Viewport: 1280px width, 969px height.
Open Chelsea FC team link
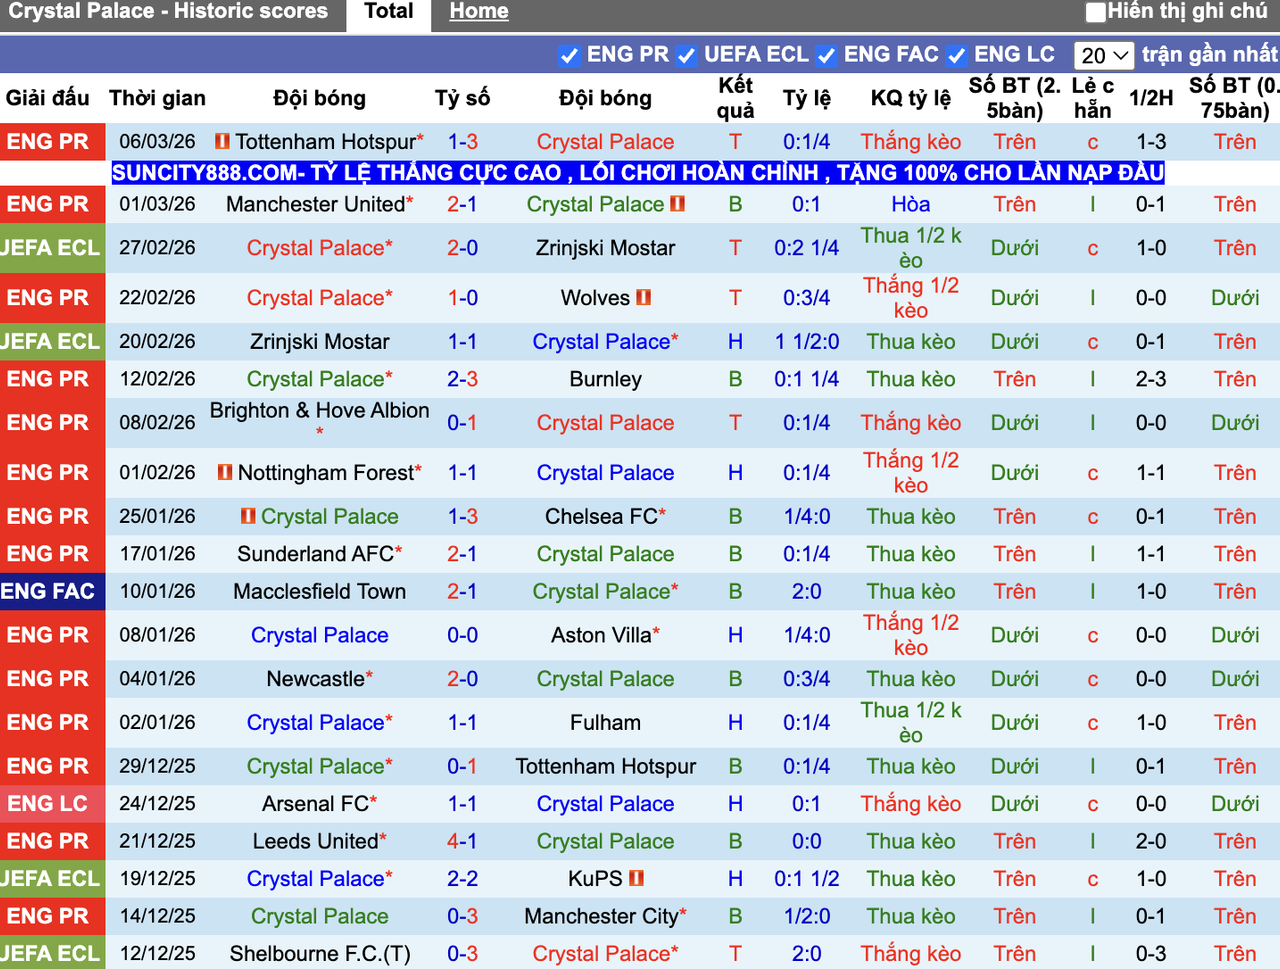[x=601, y=517]
